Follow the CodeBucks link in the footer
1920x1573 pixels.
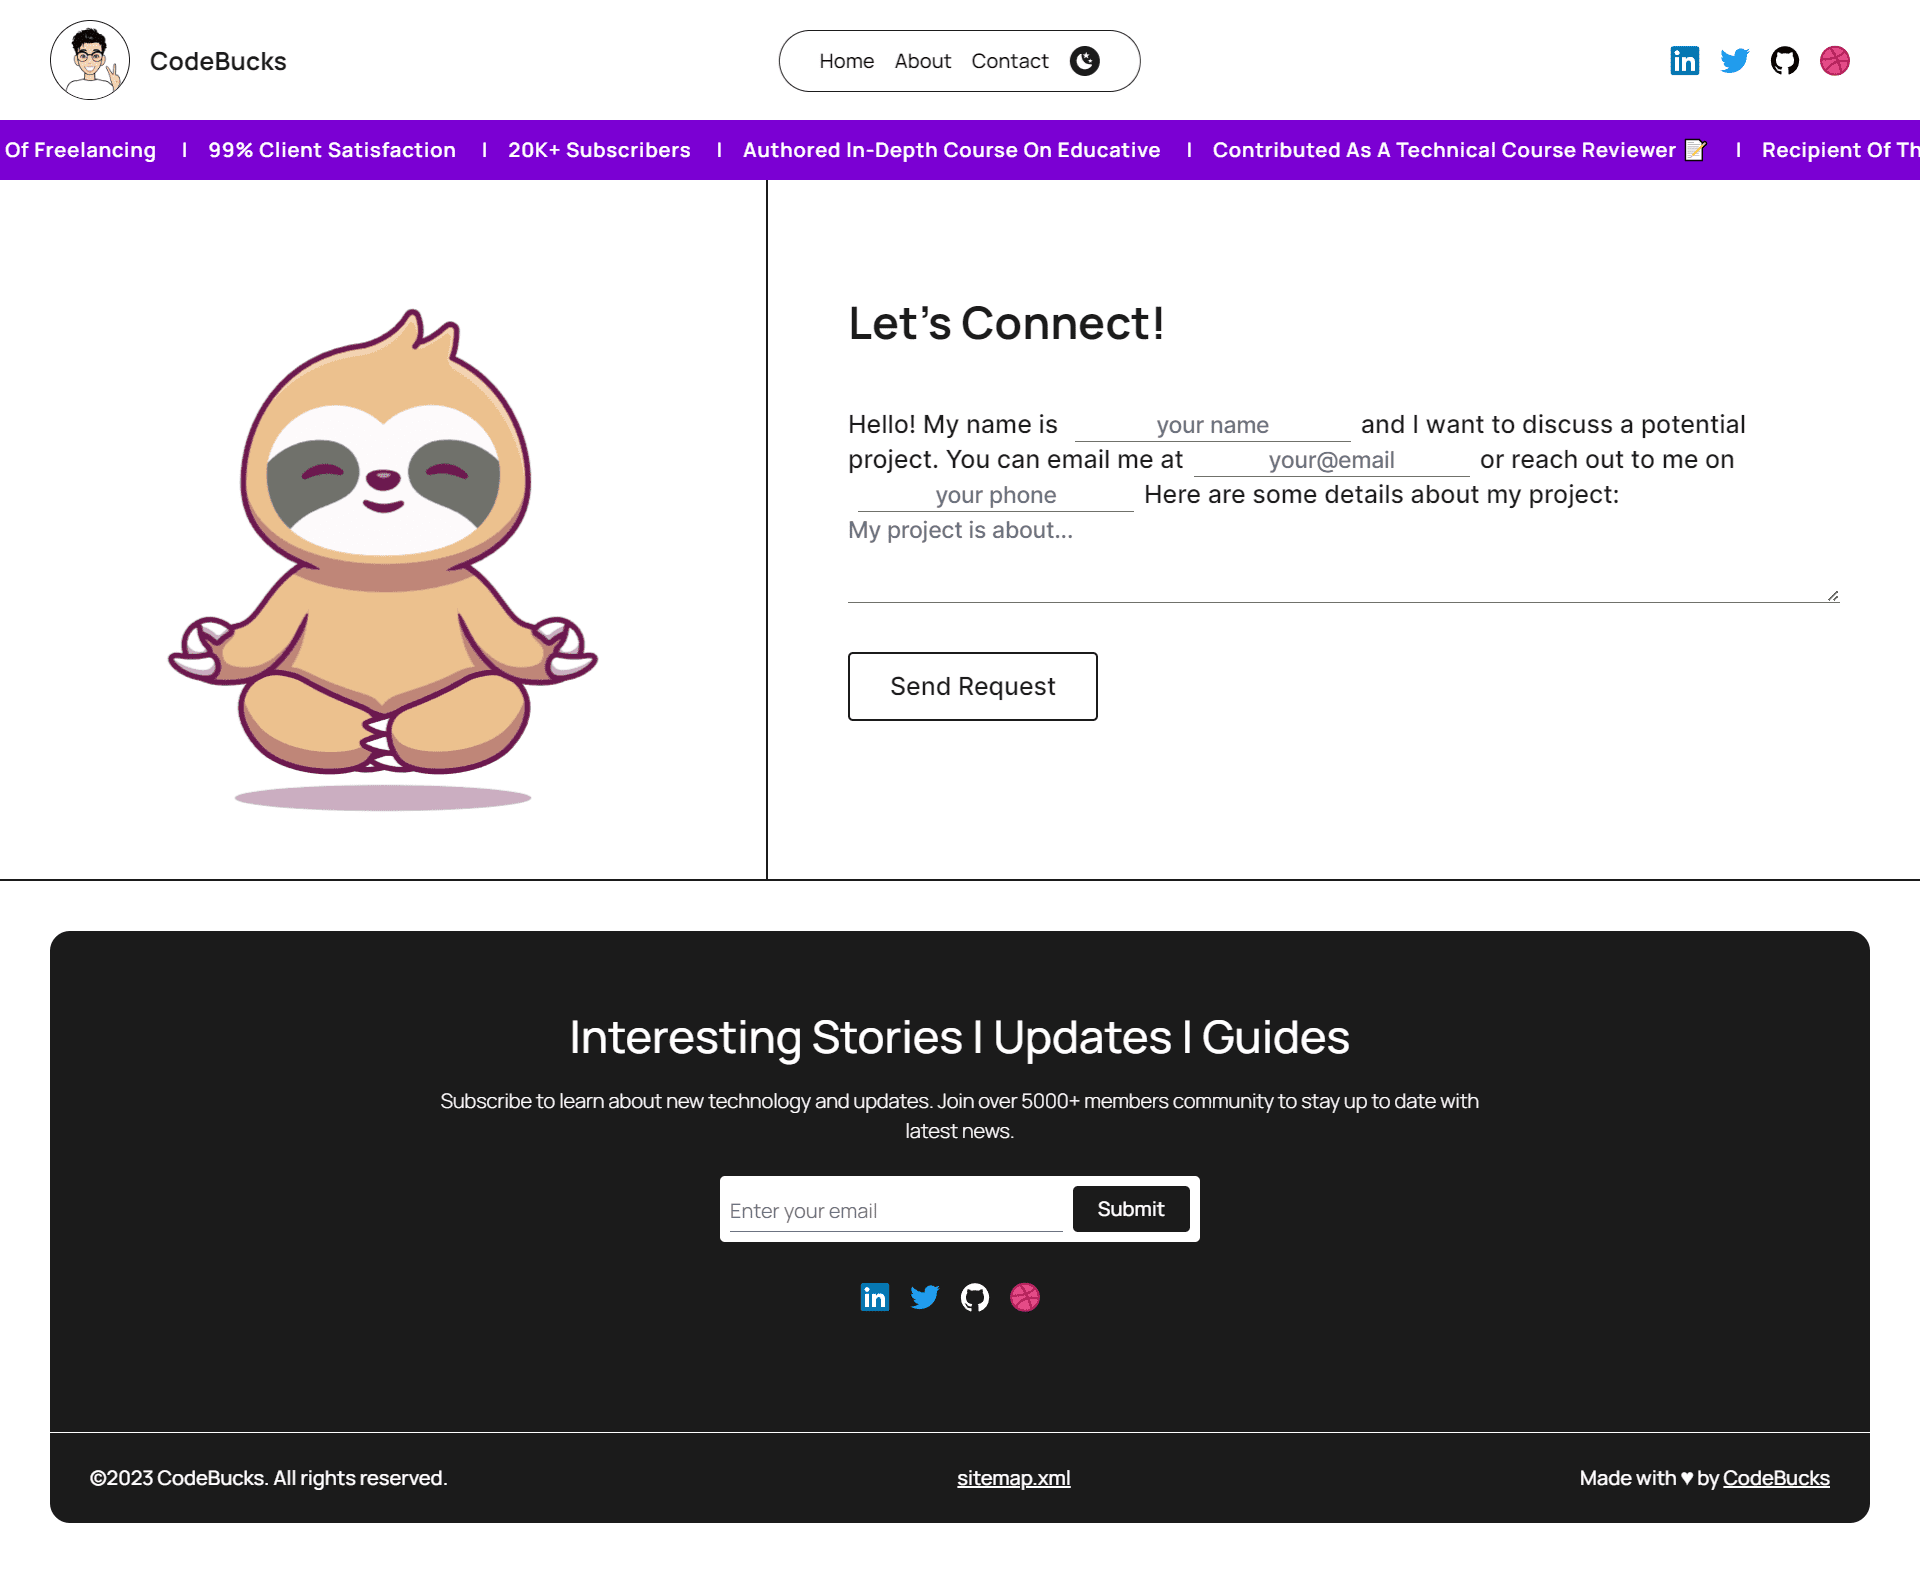click(1775, 1478)
